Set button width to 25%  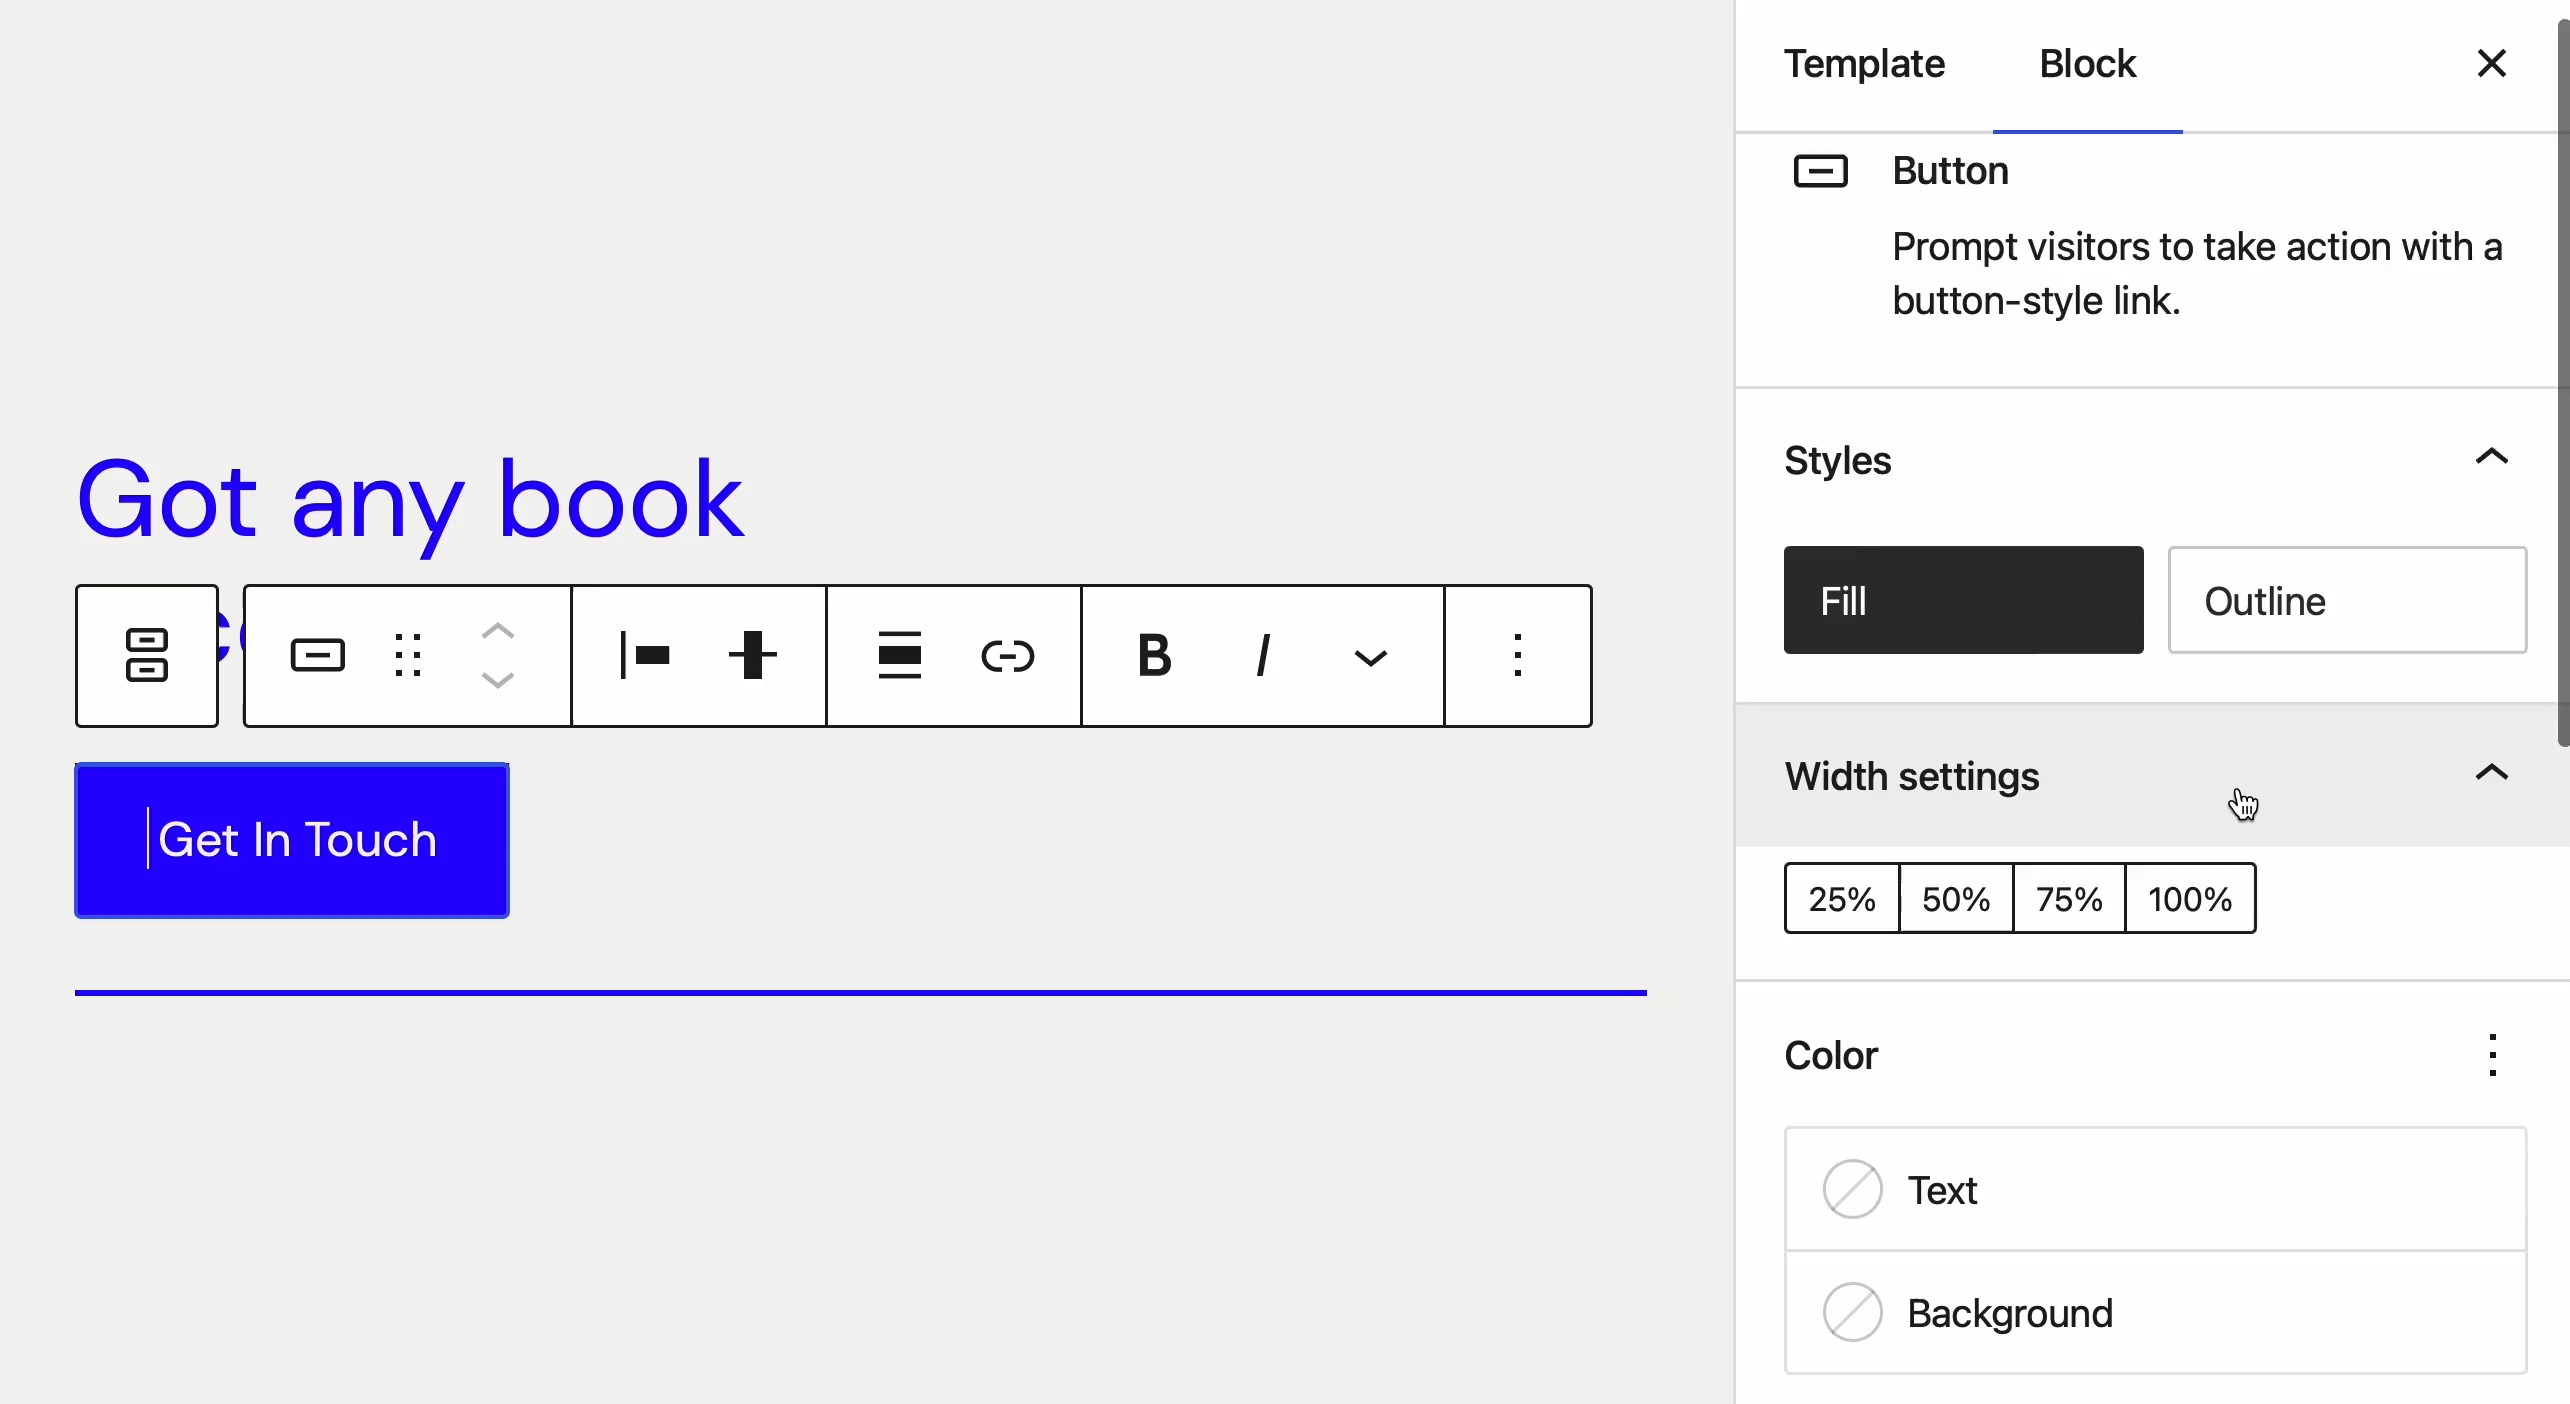tap(1842, 899)
